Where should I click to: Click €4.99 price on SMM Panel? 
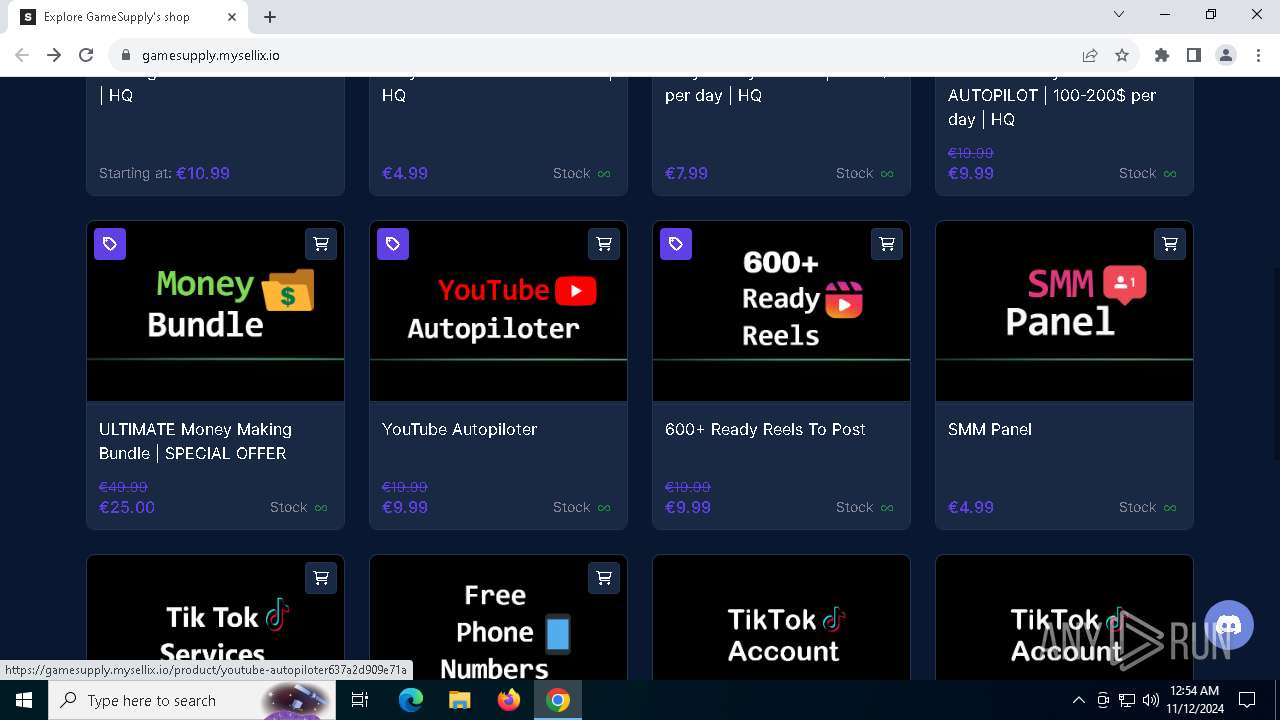click(x=971, y=507)
